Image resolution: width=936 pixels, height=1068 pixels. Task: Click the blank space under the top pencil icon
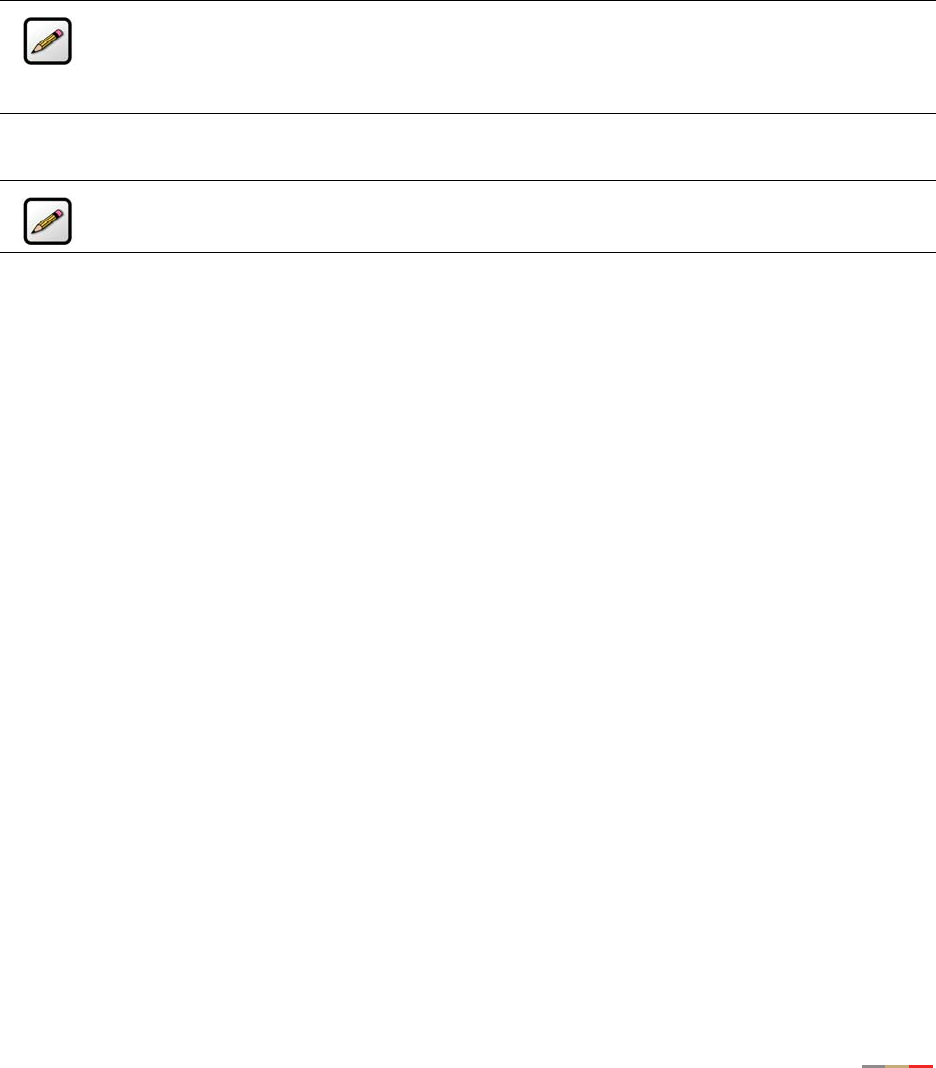pos(48,89)
